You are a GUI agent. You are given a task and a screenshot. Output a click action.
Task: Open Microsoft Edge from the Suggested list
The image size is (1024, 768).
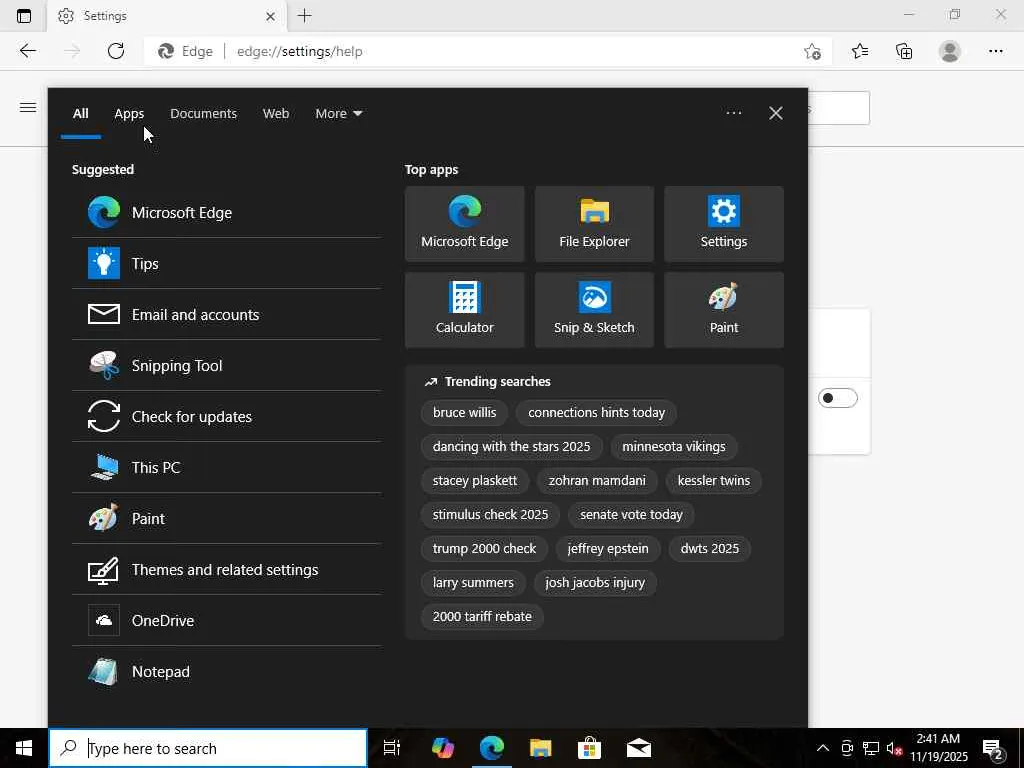click(226, 212)
